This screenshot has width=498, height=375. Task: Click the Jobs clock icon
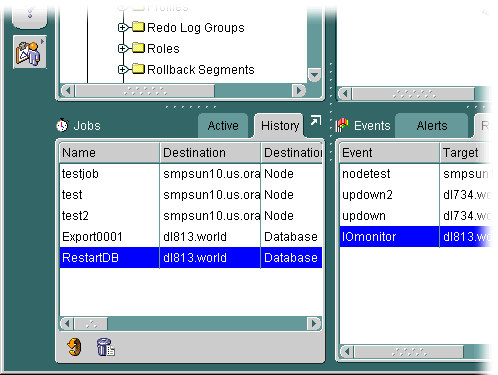[62, 126]
